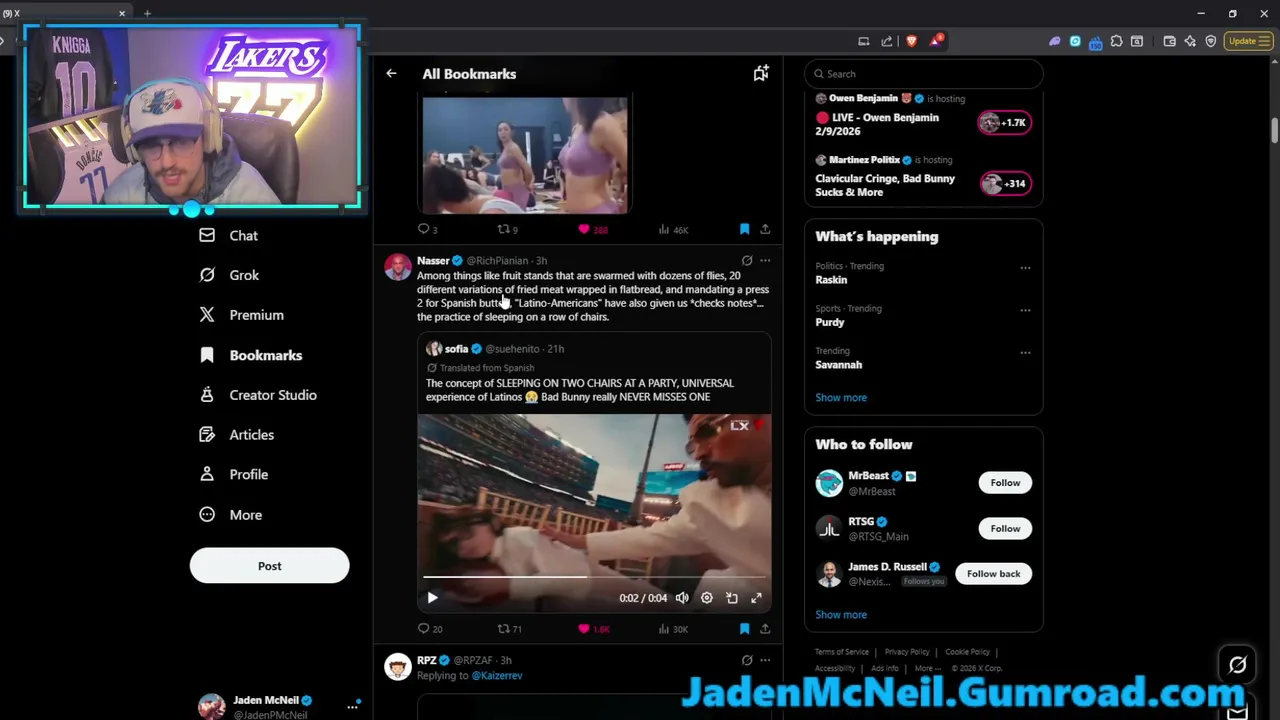Join the Owen Benjamin live space +1.7K
The image size is (1280, 720).
click(x=1004, y=123)
